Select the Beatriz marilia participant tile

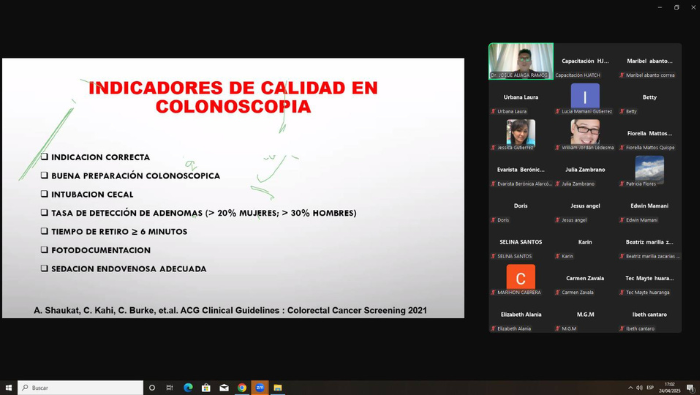(x=650, y=242)
